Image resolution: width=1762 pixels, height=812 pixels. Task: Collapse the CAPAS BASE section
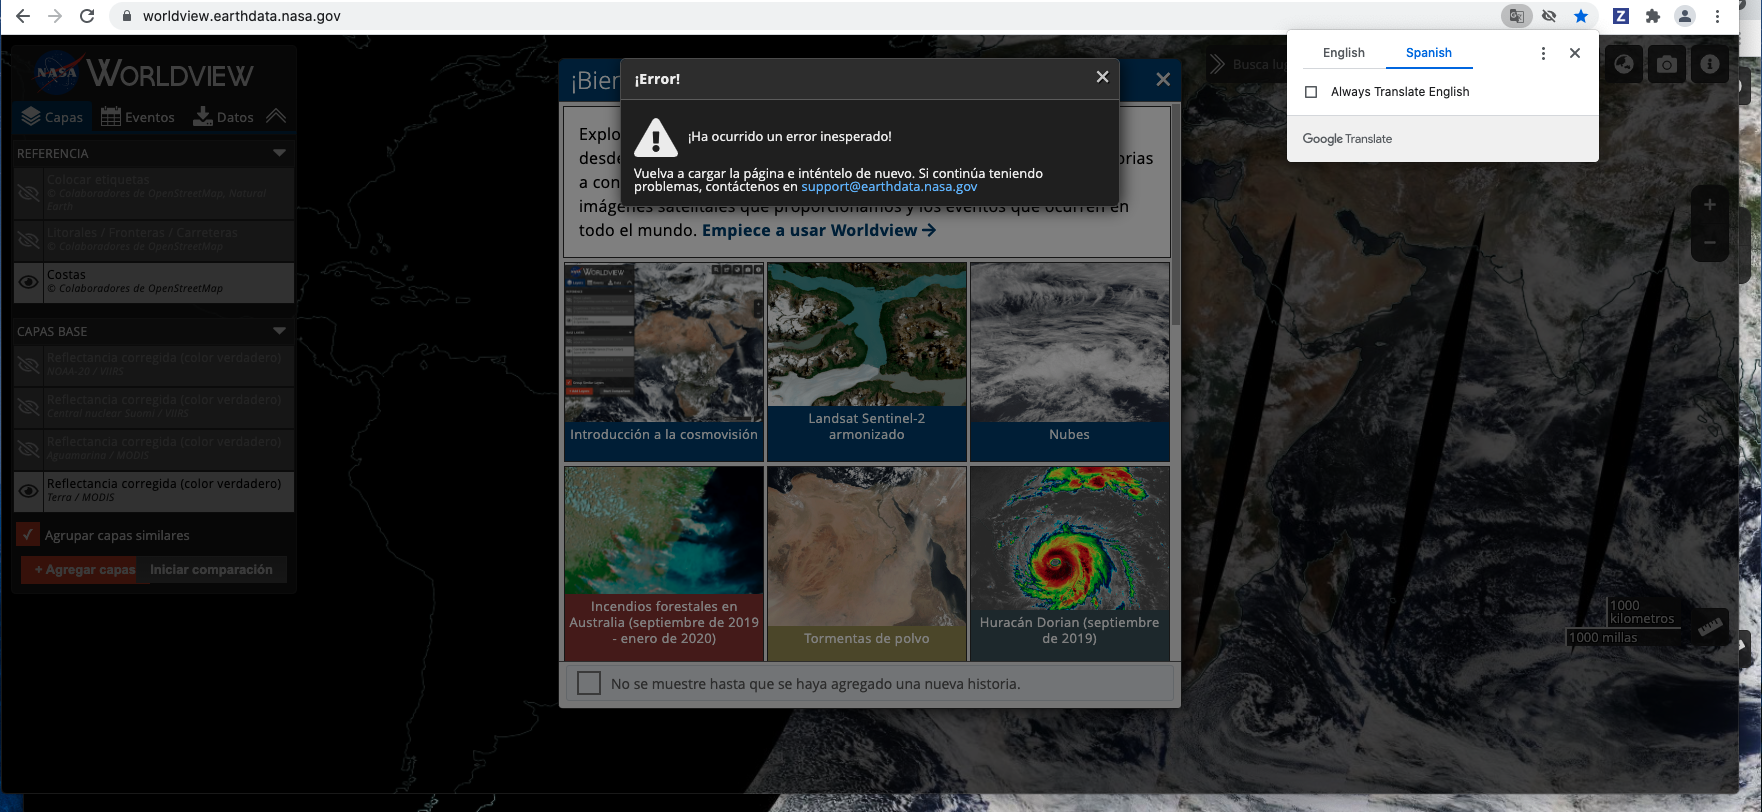279,331
